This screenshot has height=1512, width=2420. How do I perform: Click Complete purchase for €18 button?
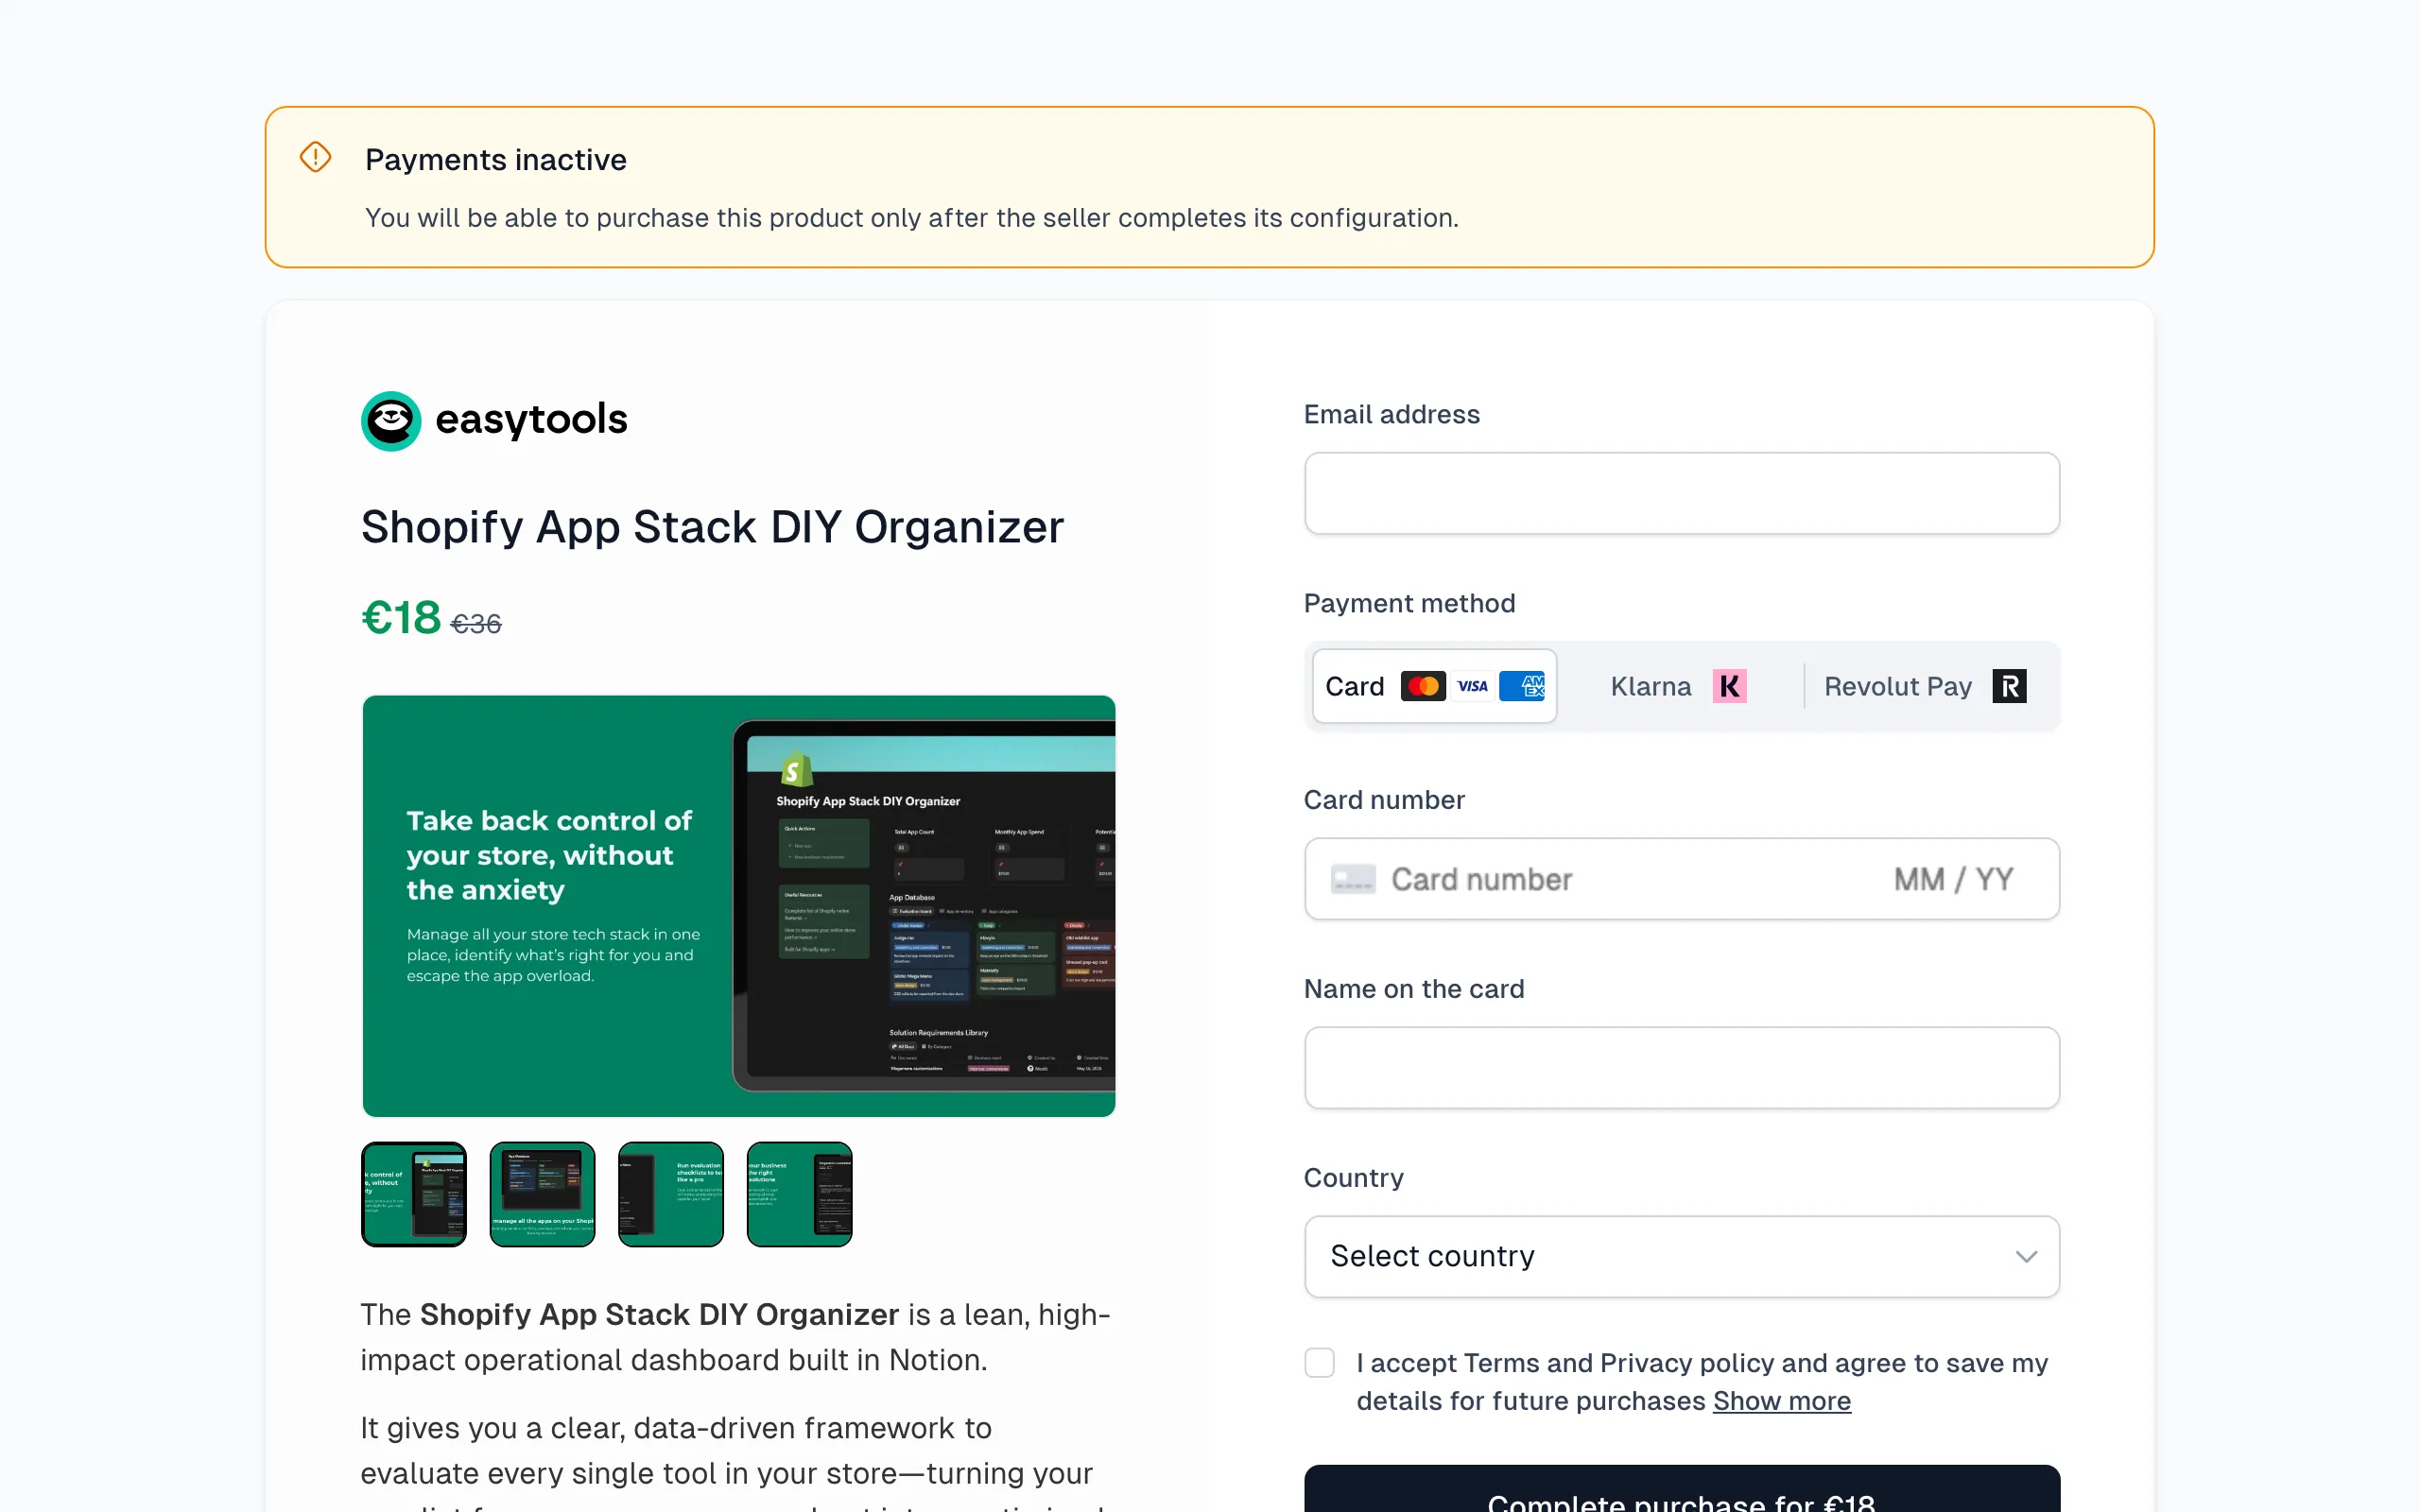[1681, 1490]
